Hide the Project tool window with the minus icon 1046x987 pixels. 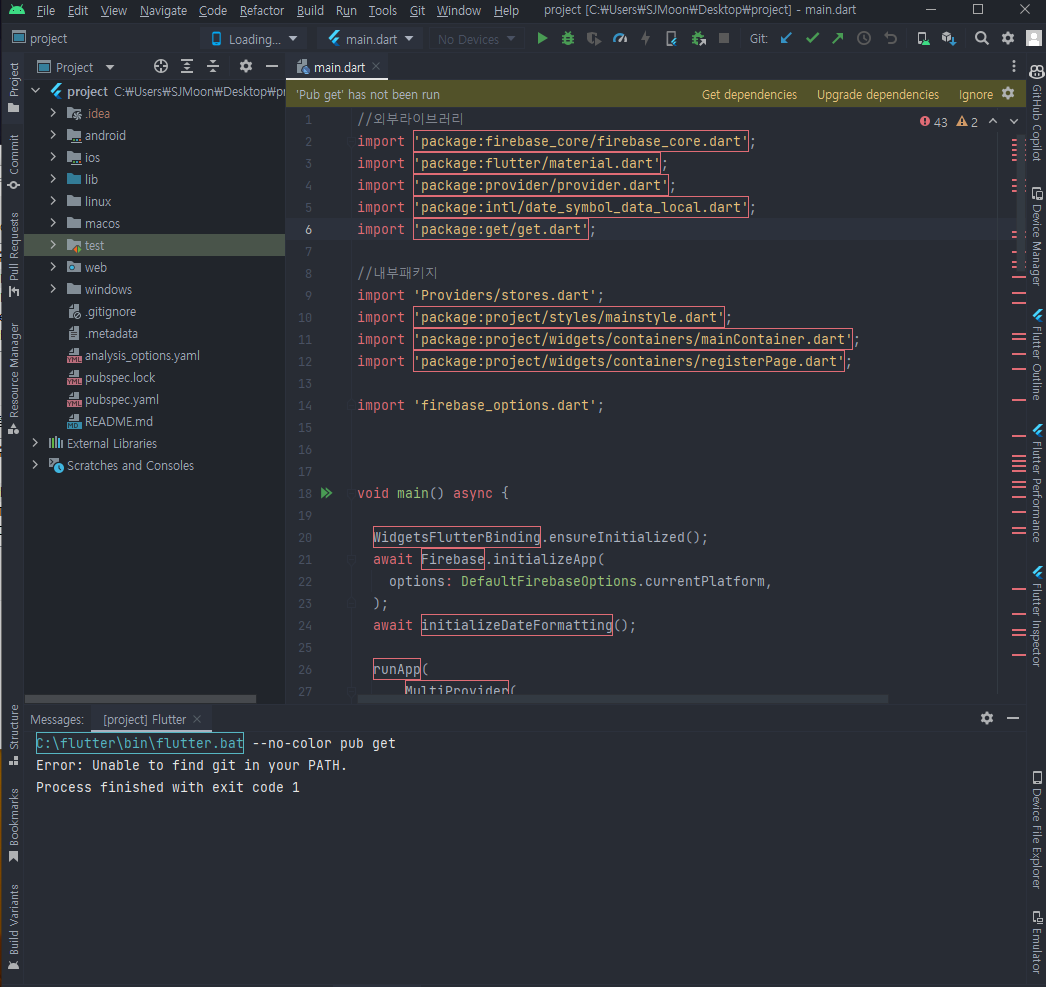point(272,66)
